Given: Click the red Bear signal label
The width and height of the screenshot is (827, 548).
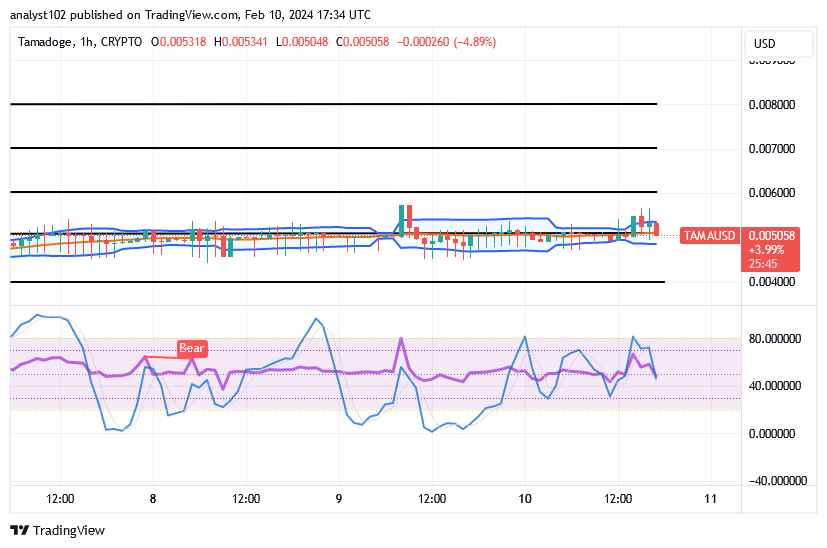Looking at the screenshot, I should tap(191, 348).
